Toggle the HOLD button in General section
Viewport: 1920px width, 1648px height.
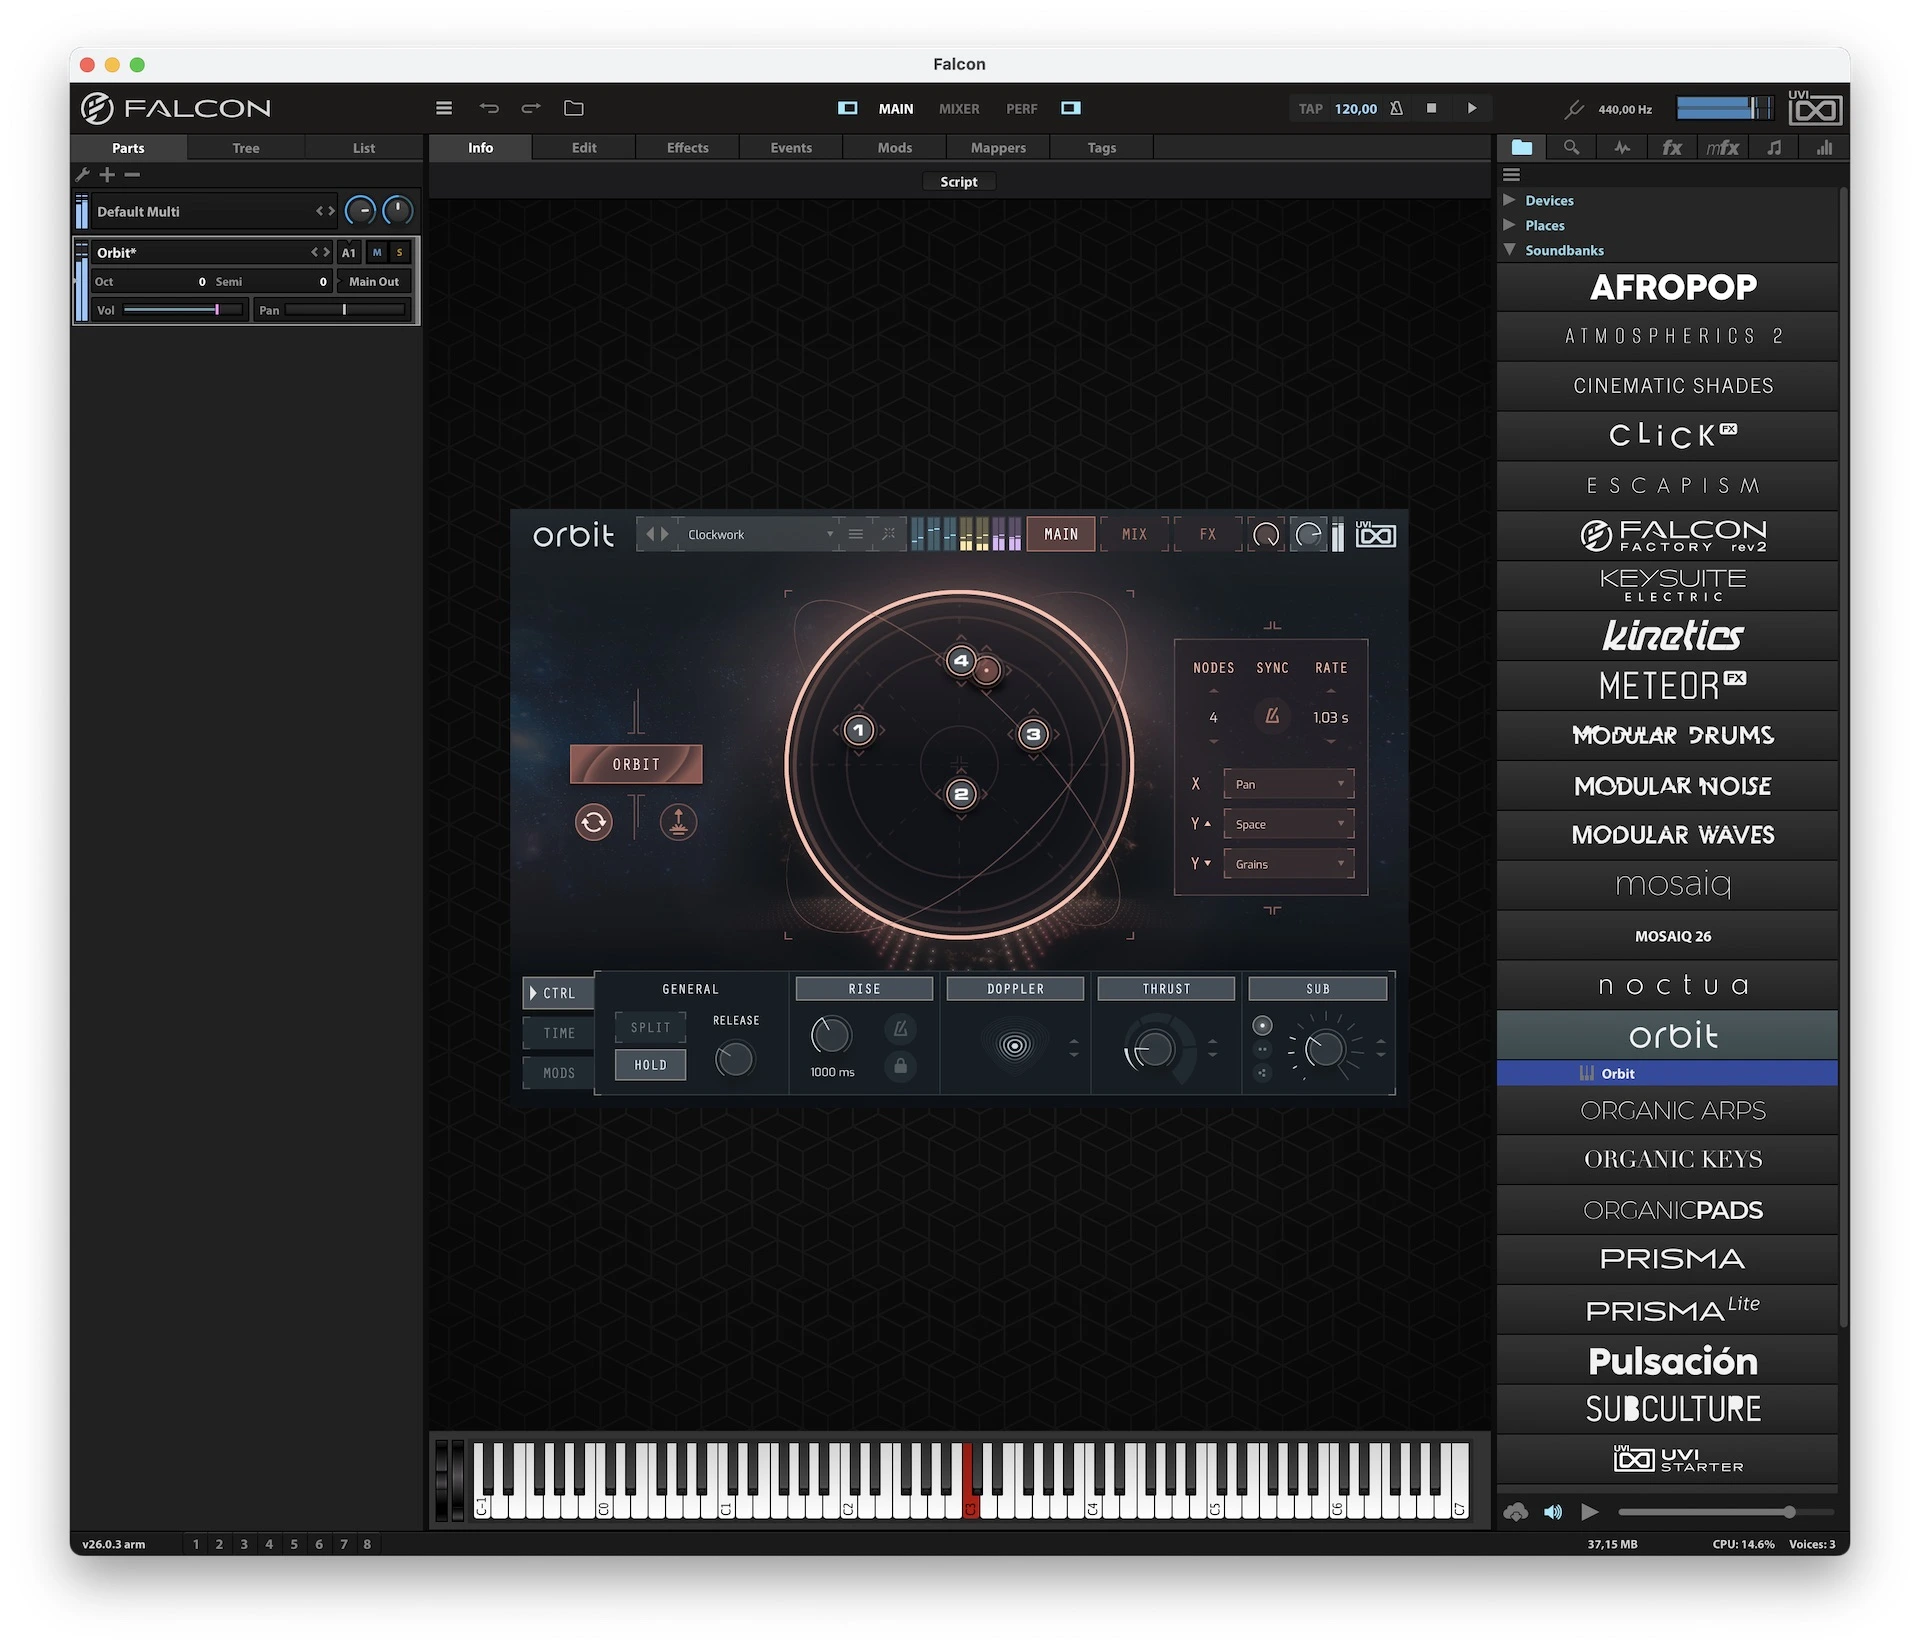click(650, 1065)
